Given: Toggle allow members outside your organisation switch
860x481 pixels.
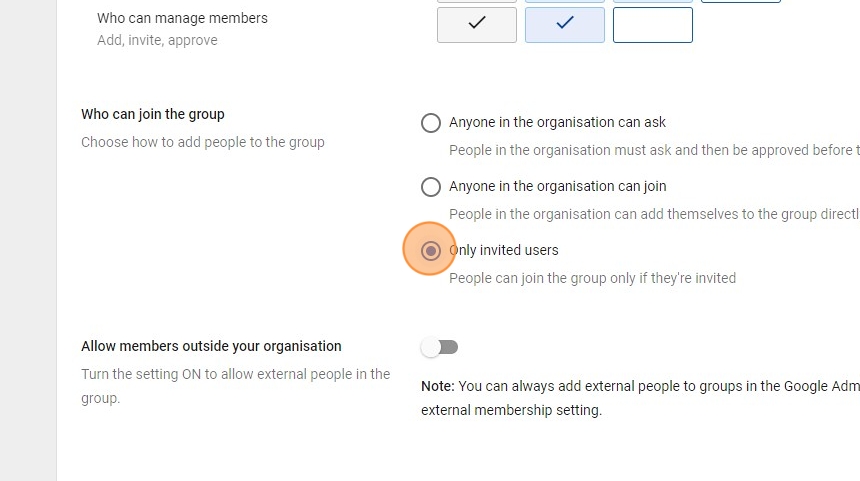Looking at the screenshot, I should tap(440, 347).
